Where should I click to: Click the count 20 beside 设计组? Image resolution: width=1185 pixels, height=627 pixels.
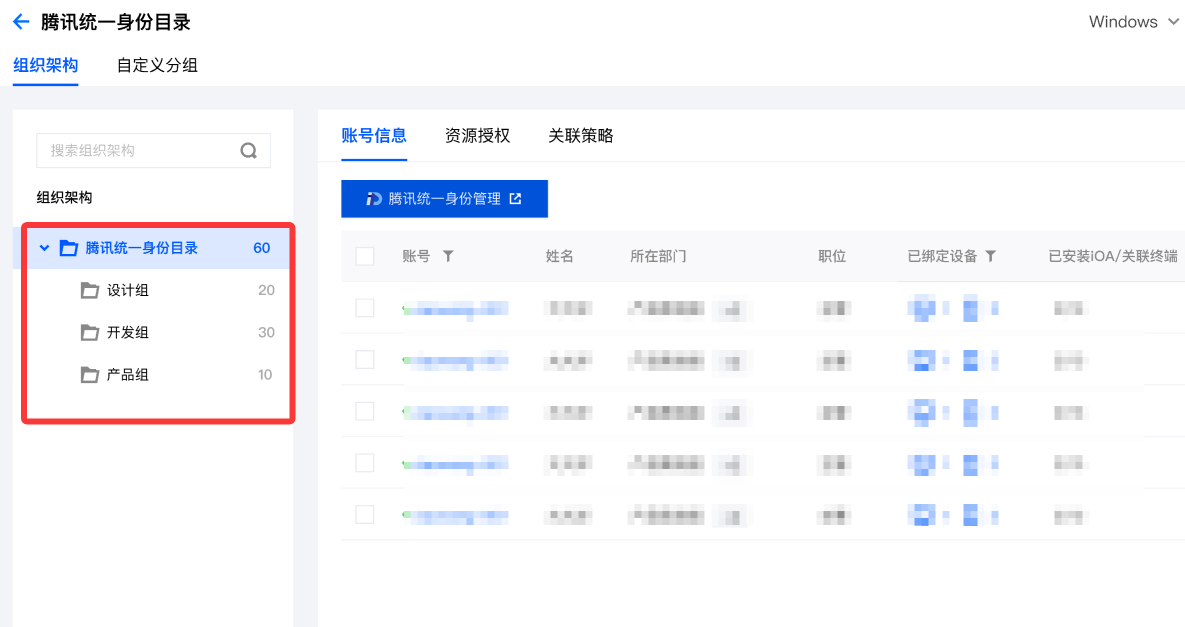click(x=266, y=290)
